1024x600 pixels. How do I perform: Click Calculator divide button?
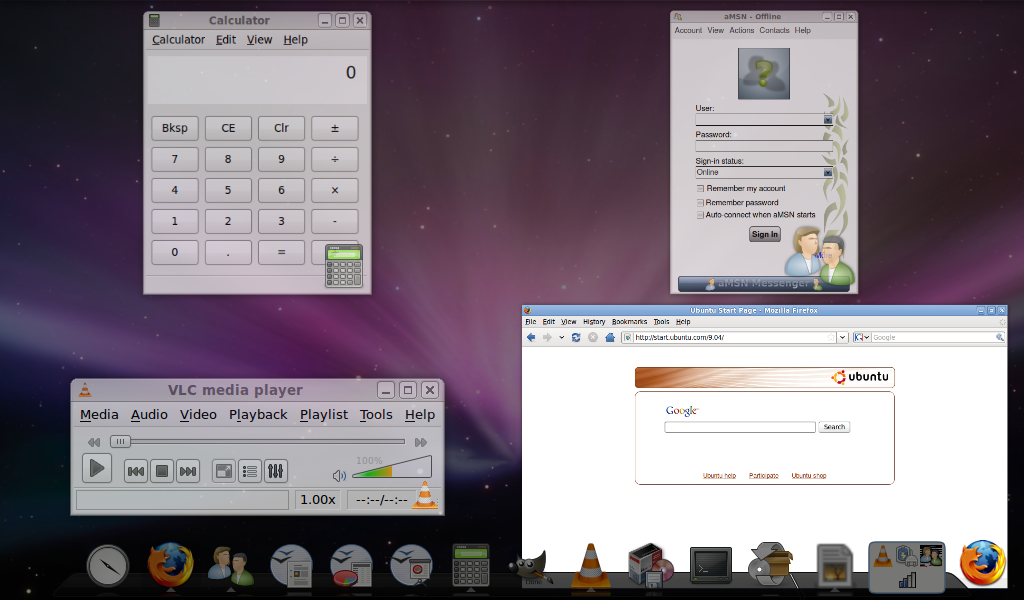coord(334,159)
